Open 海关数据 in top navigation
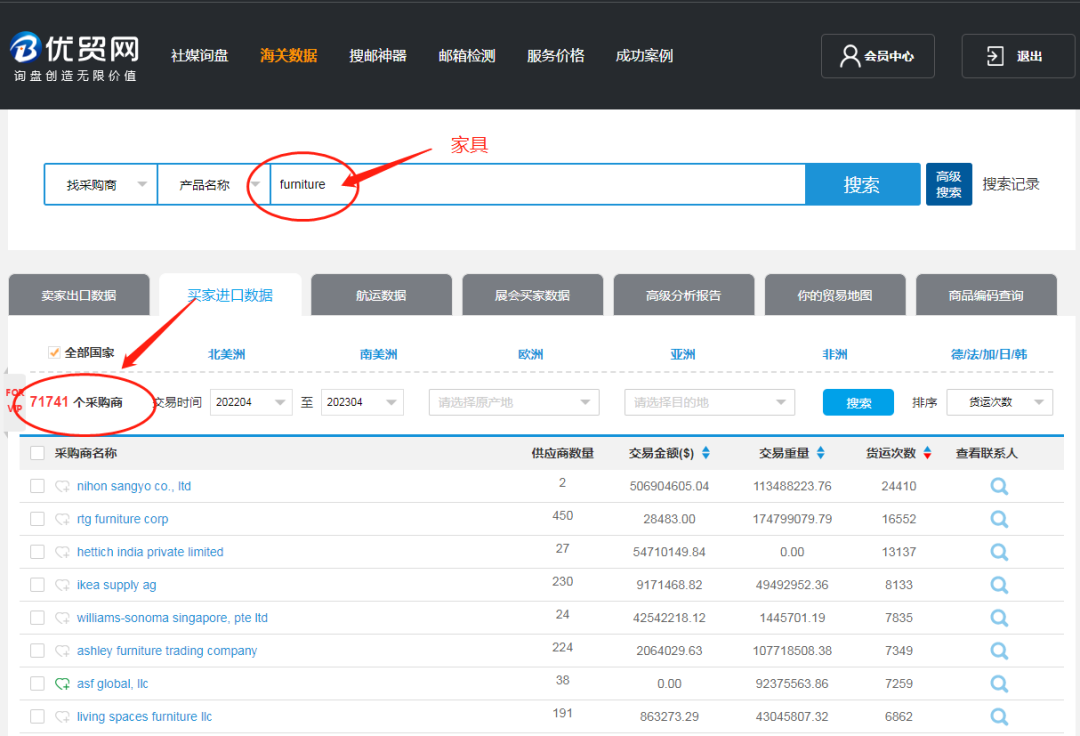Screen dimensions: 1080x736 [289, 56]
